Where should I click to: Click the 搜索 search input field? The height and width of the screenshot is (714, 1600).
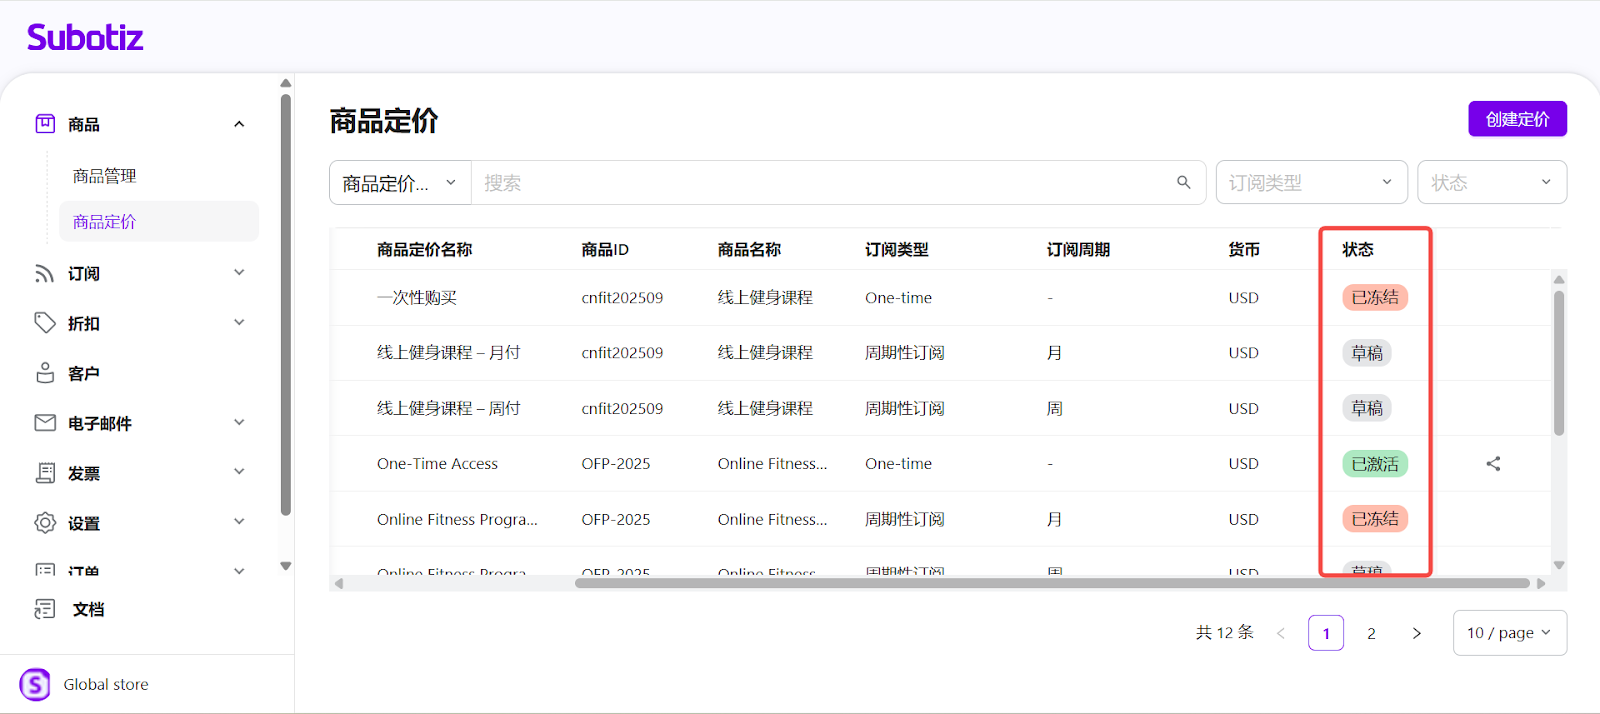point(820,183)
